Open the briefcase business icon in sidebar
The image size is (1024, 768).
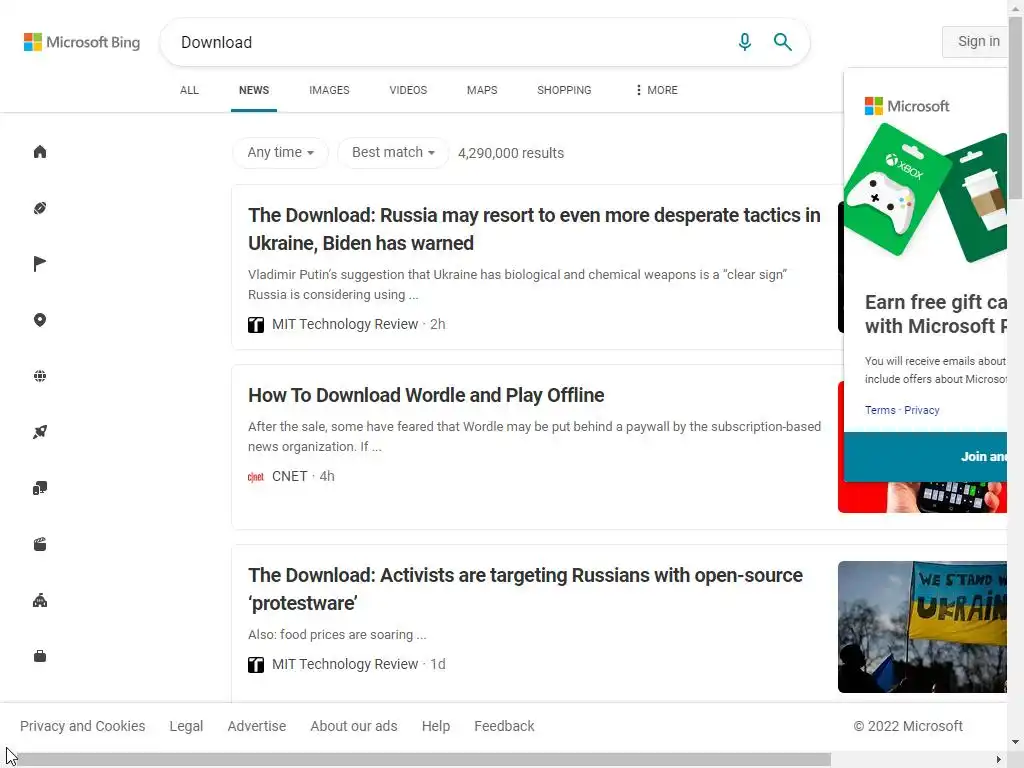point(40,656)
